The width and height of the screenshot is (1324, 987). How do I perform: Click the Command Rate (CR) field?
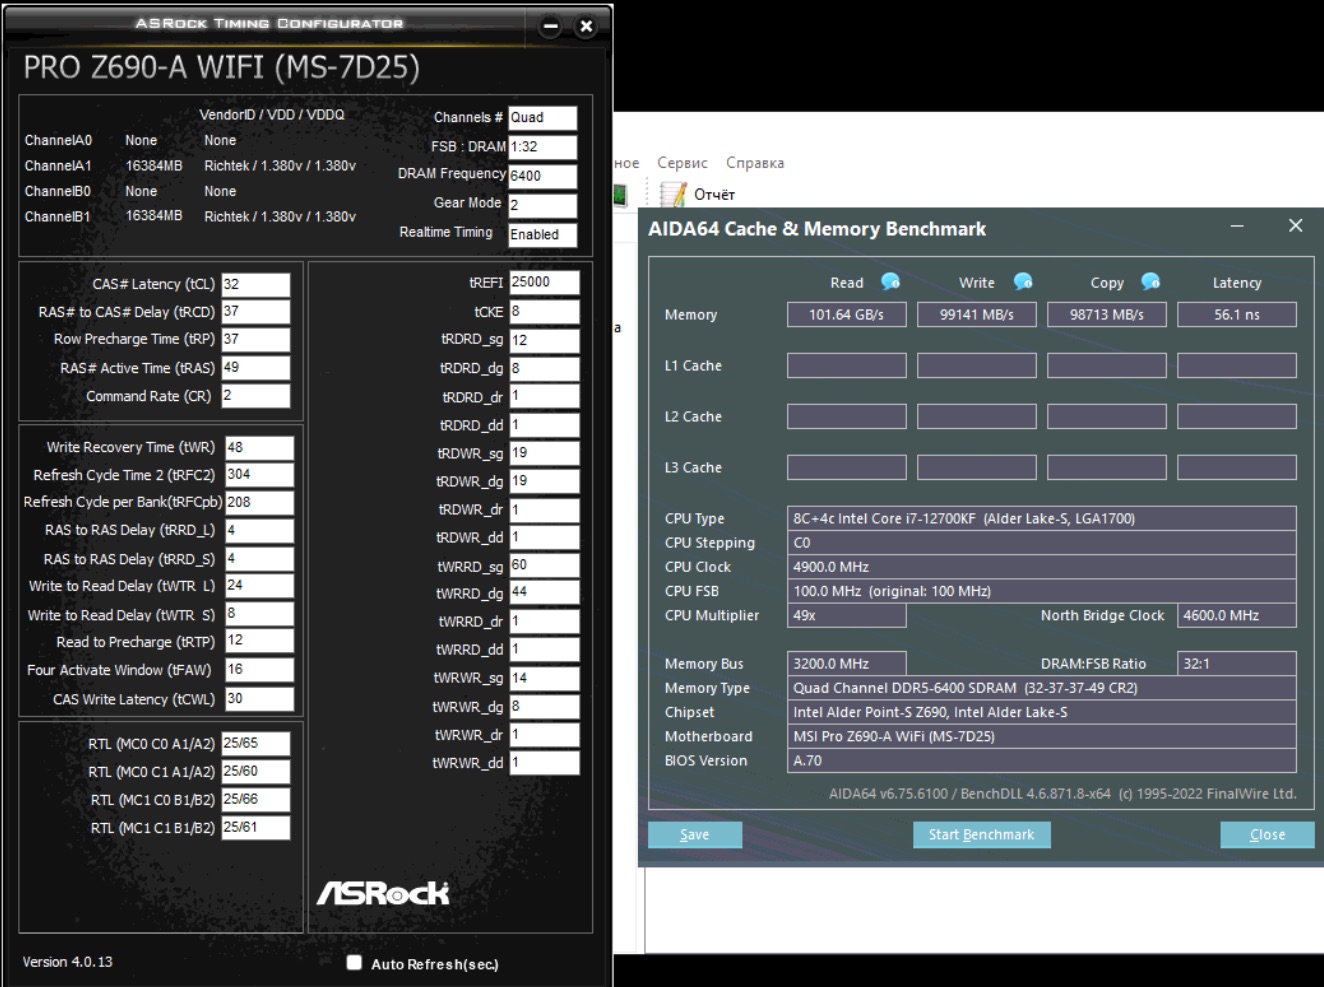tap(255, 396)
